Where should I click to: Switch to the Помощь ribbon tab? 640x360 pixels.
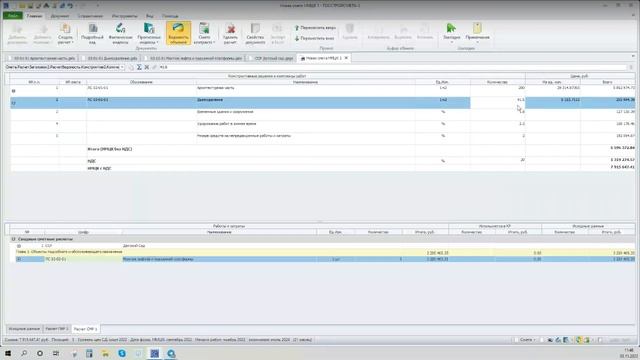tap(170, 16)
